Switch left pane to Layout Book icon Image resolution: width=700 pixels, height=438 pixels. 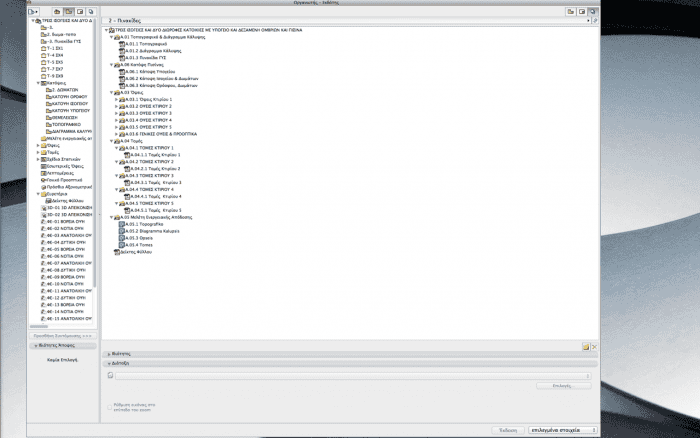coord(80,12)
